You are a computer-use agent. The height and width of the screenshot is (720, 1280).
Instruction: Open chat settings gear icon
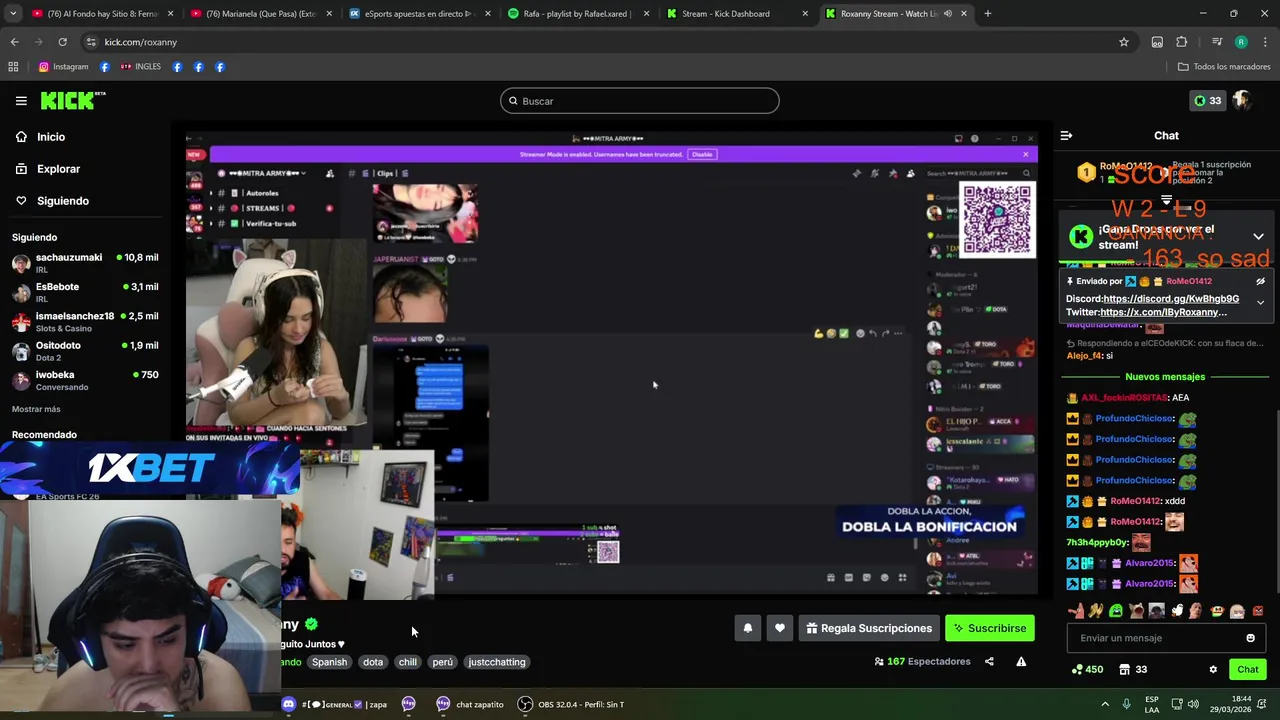[x=1213, y=669]
